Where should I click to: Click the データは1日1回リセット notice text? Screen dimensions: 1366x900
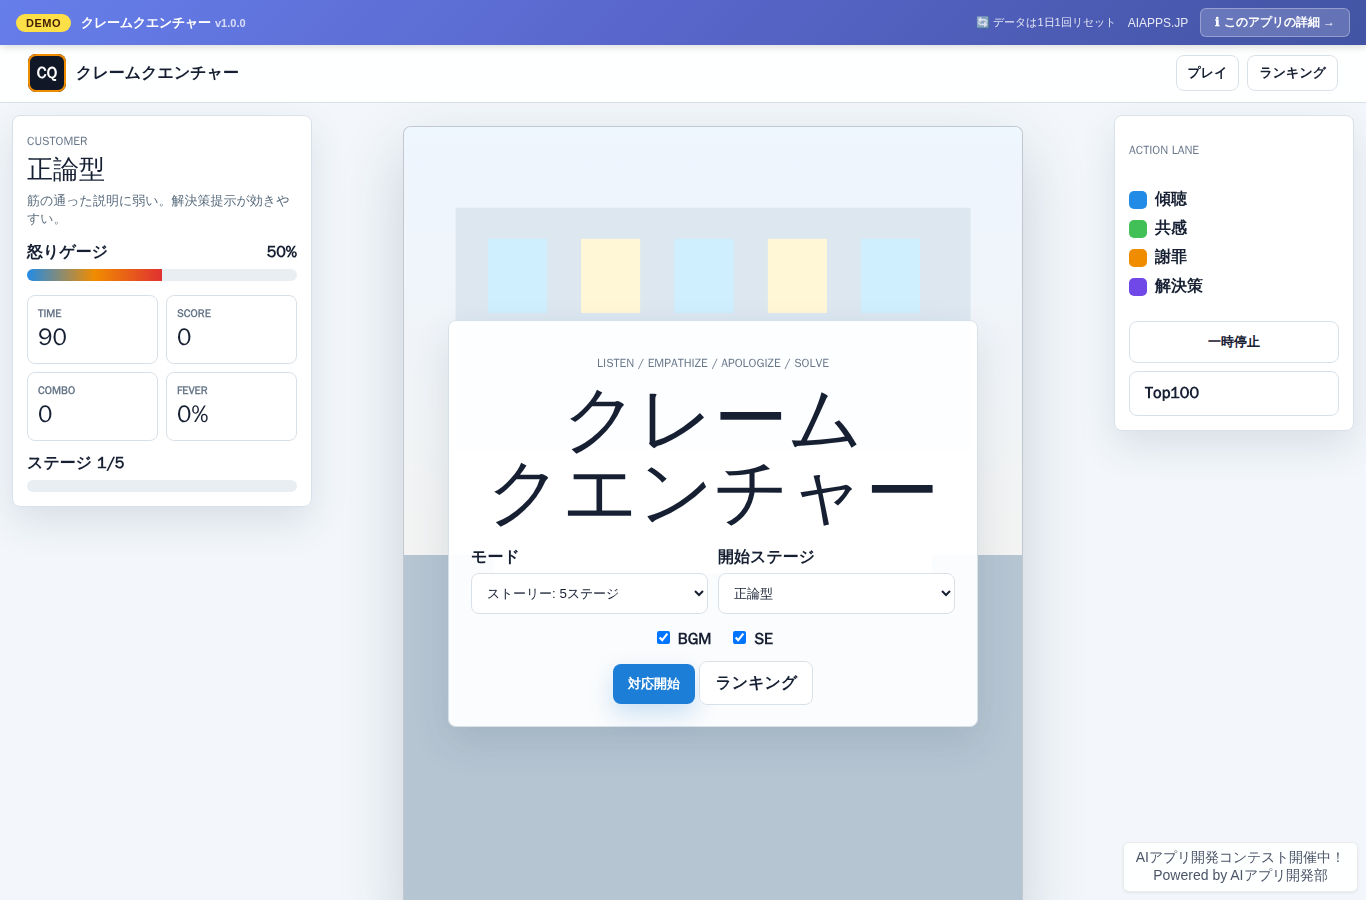(x=1053, y=23)
